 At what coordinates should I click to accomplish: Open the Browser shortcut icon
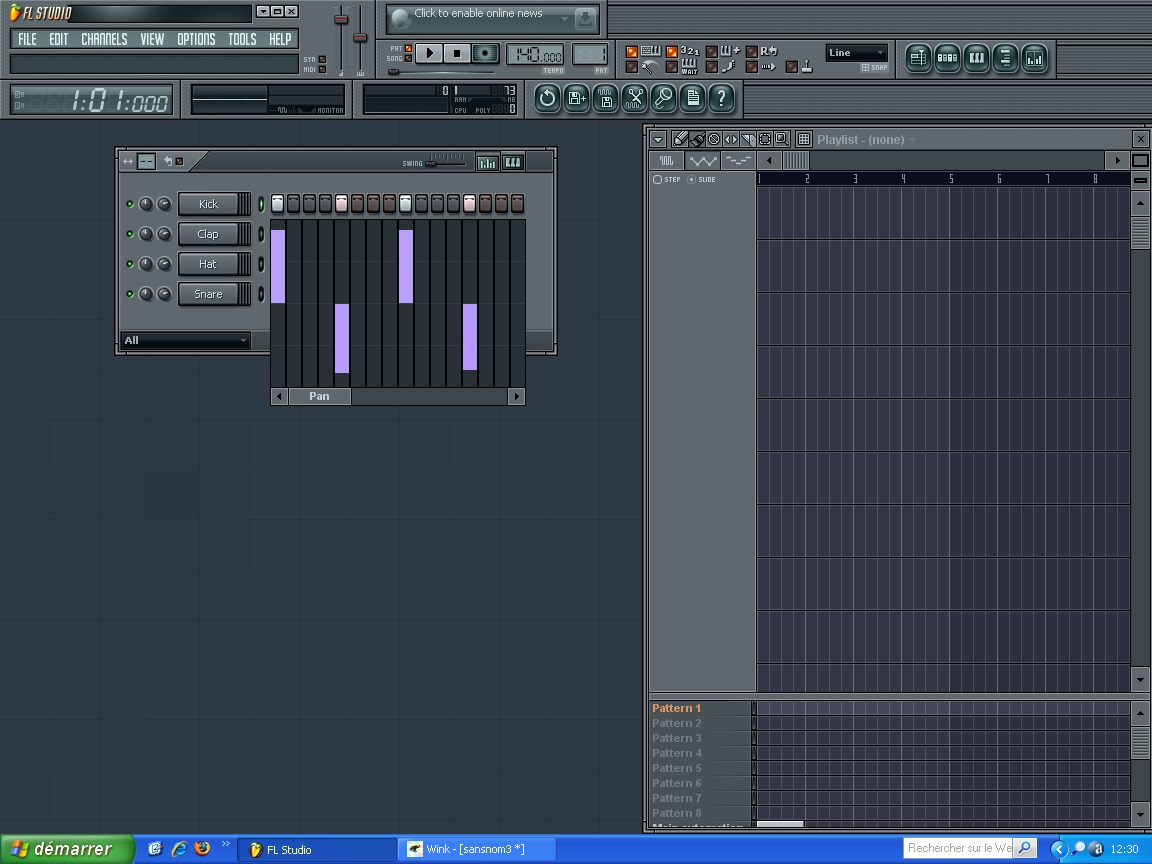pos(1005,58)
